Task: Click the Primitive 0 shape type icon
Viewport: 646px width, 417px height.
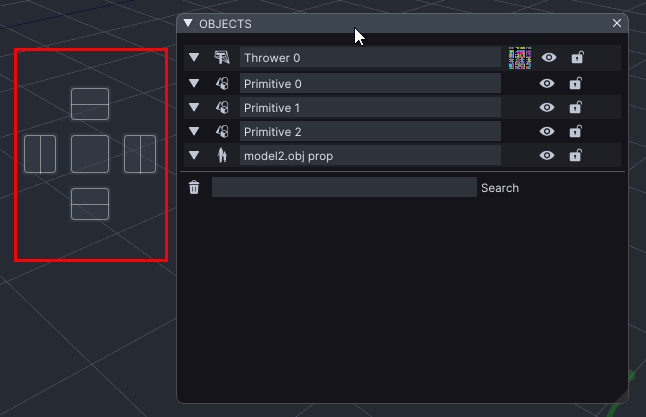Action: 222,83
